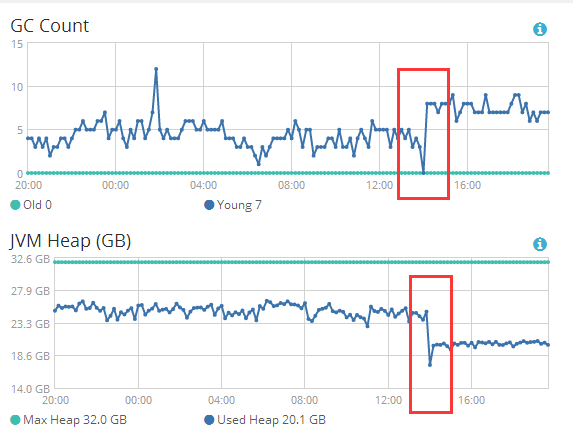Click Used Heap 20.1 GB legend label
This screenshot has height=437, width=573.
271,420
